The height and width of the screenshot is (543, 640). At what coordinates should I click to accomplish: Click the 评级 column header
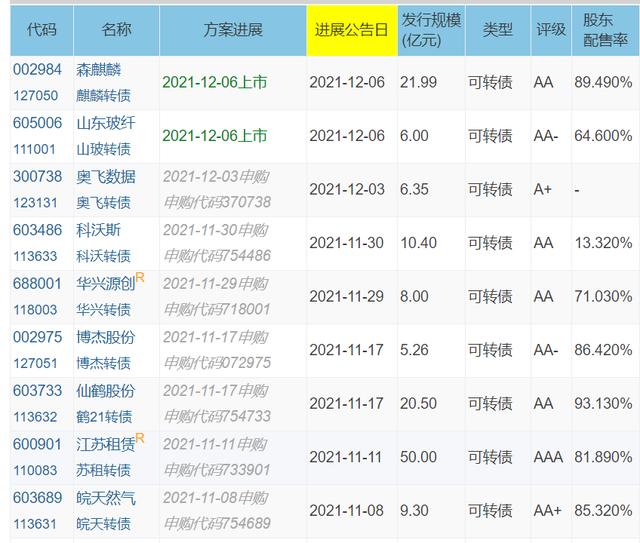551,30
